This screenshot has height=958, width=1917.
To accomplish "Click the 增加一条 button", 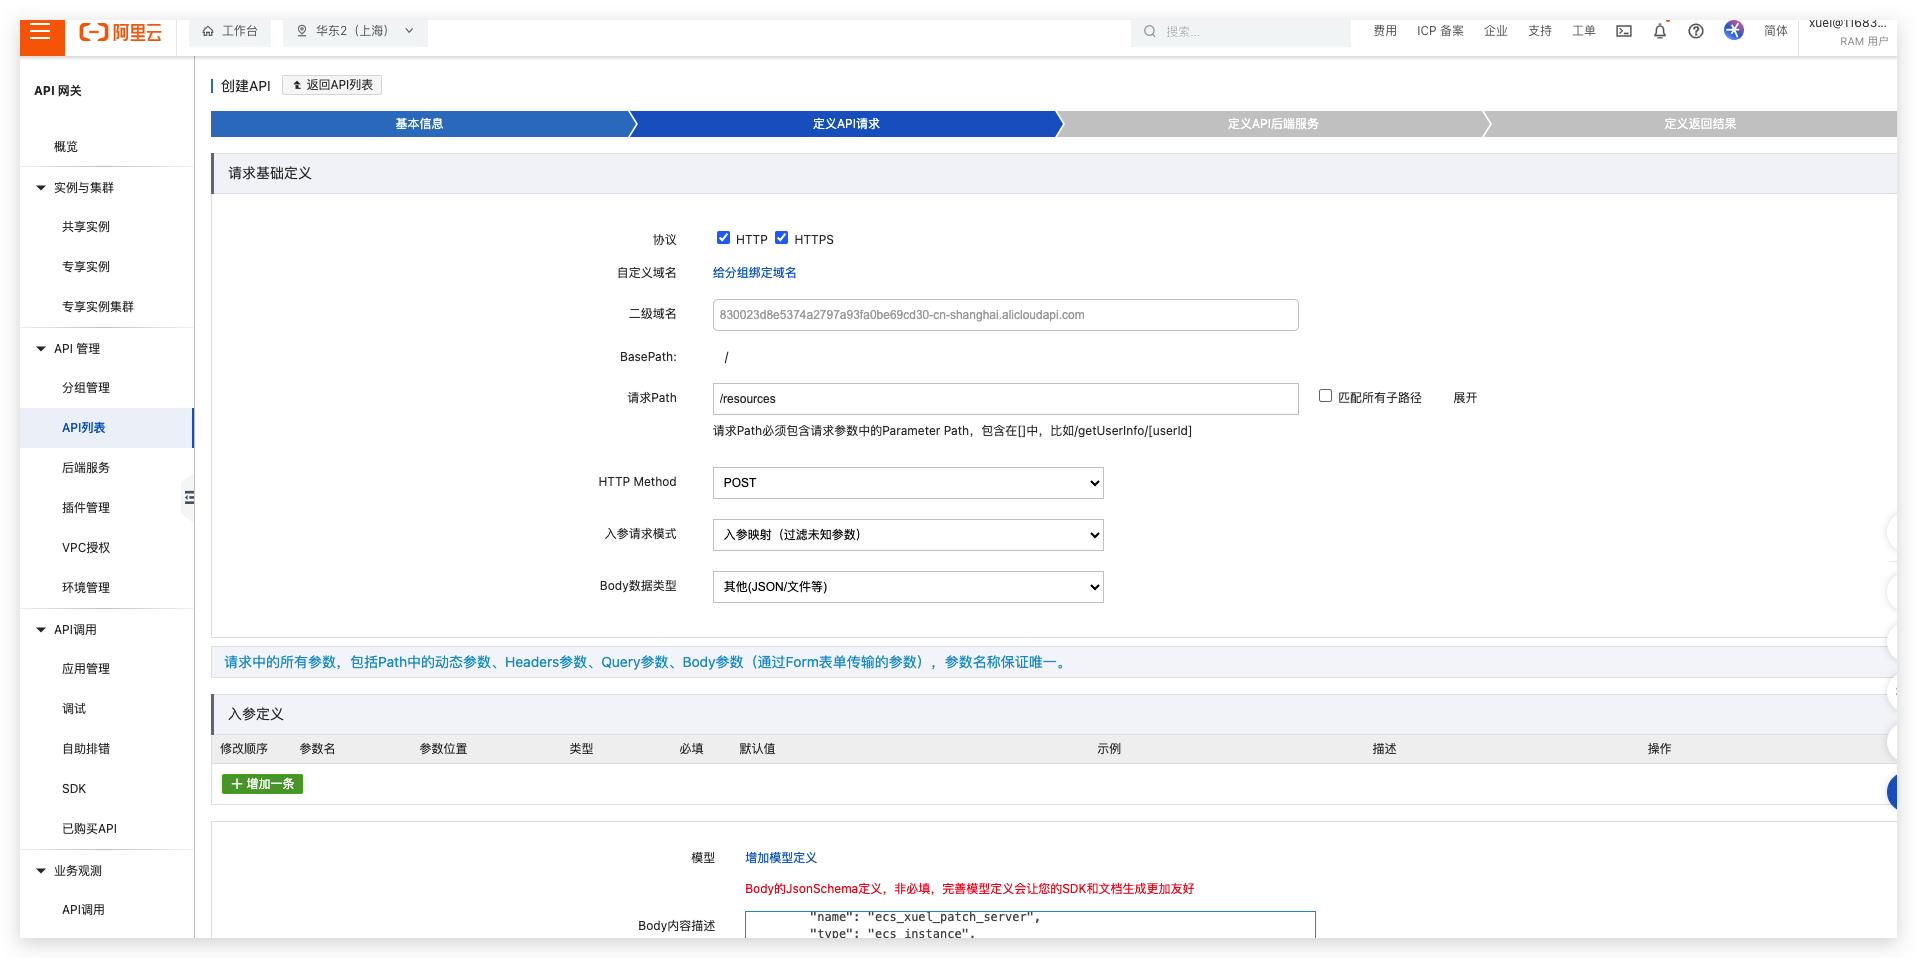I will click(262, 784).
